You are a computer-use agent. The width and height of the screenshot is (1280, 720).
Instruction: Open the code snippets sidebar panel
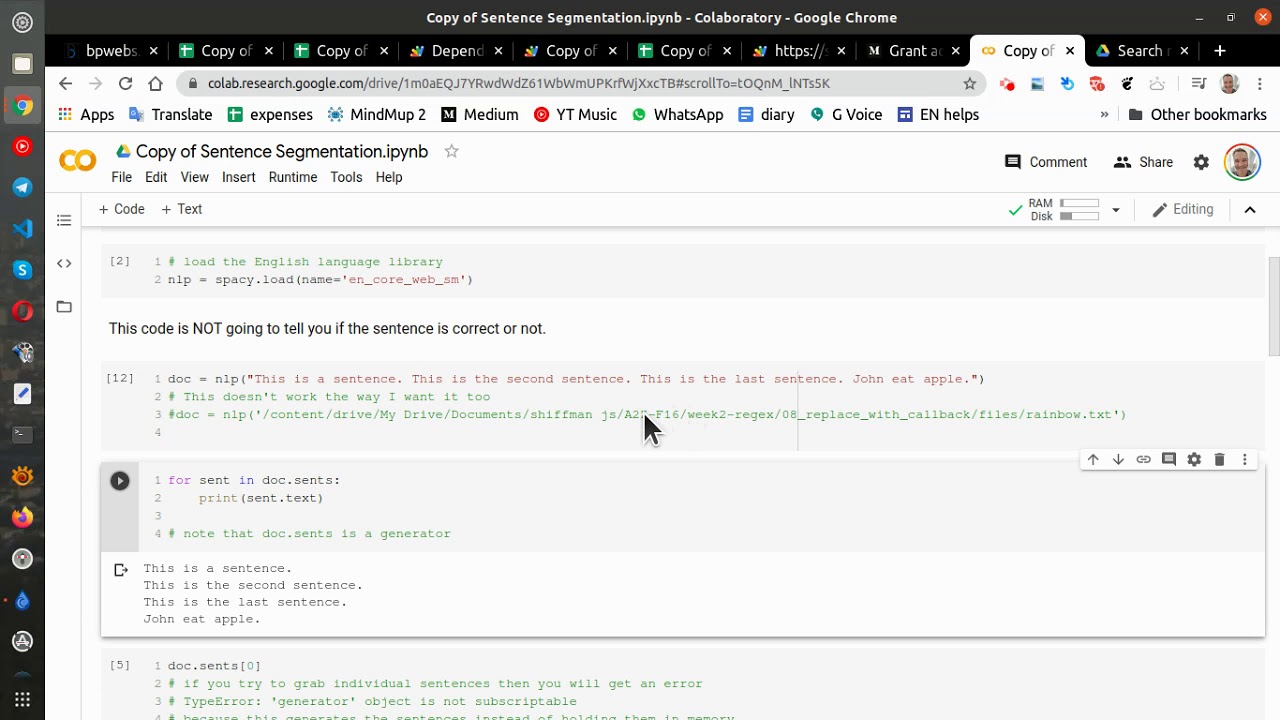pos(64,263)
